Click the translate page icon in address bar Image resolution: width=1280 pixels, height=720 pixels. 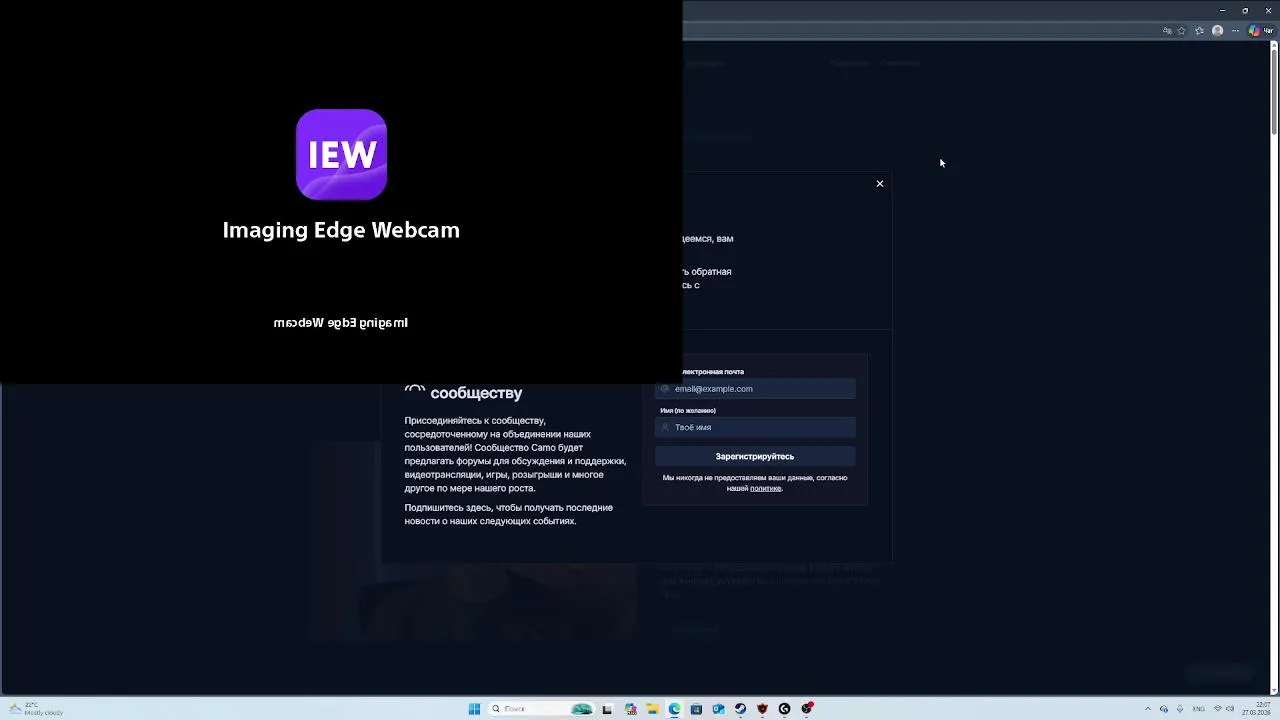1167,31
